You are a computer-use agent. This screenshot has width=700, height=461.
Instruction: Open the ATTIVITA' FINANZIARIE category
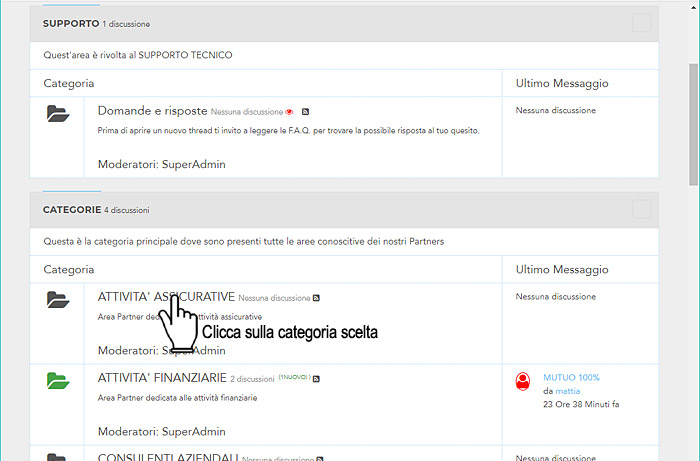(x=162, y=378)
